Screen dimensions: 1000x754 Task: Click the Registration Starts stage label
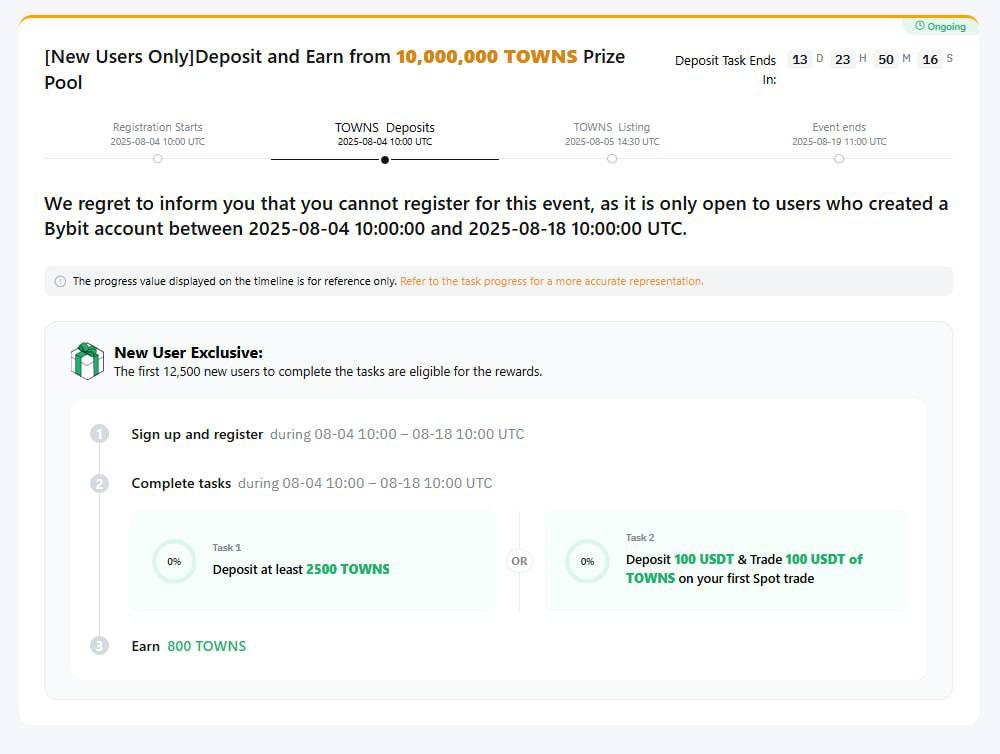[x=158, y=127]
